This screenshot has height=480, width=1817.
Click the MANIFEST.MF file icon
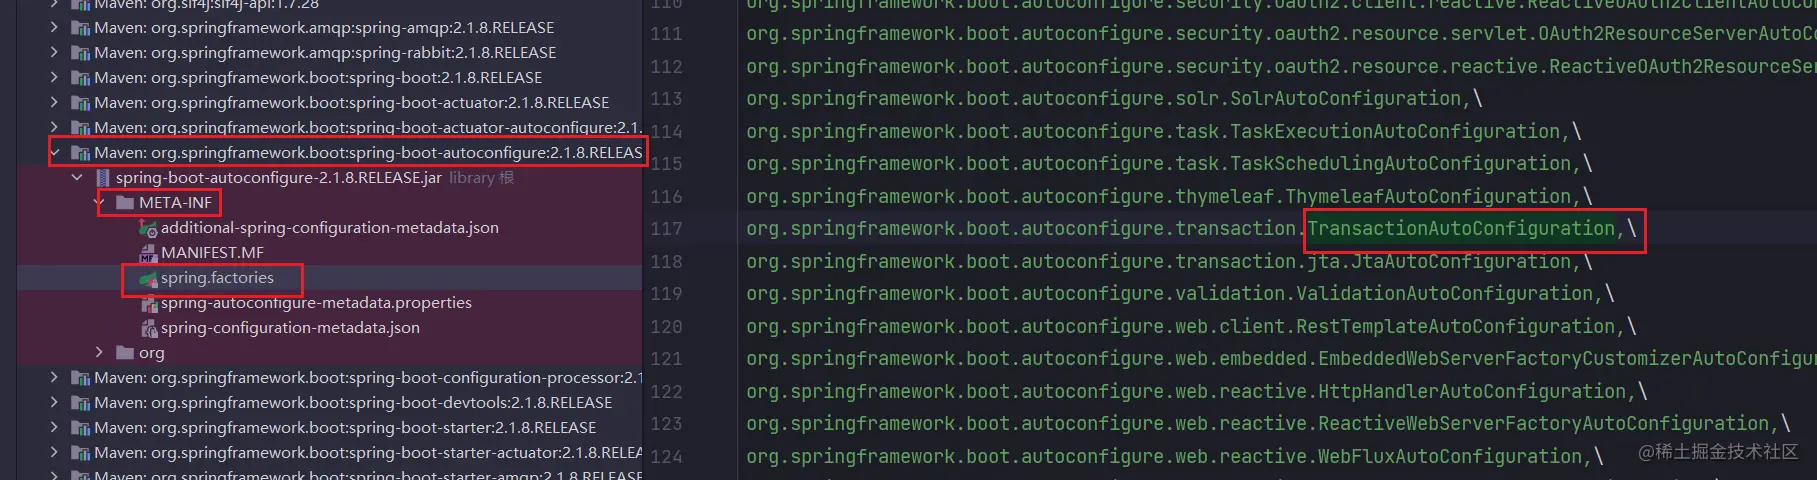tap(148, 253)
